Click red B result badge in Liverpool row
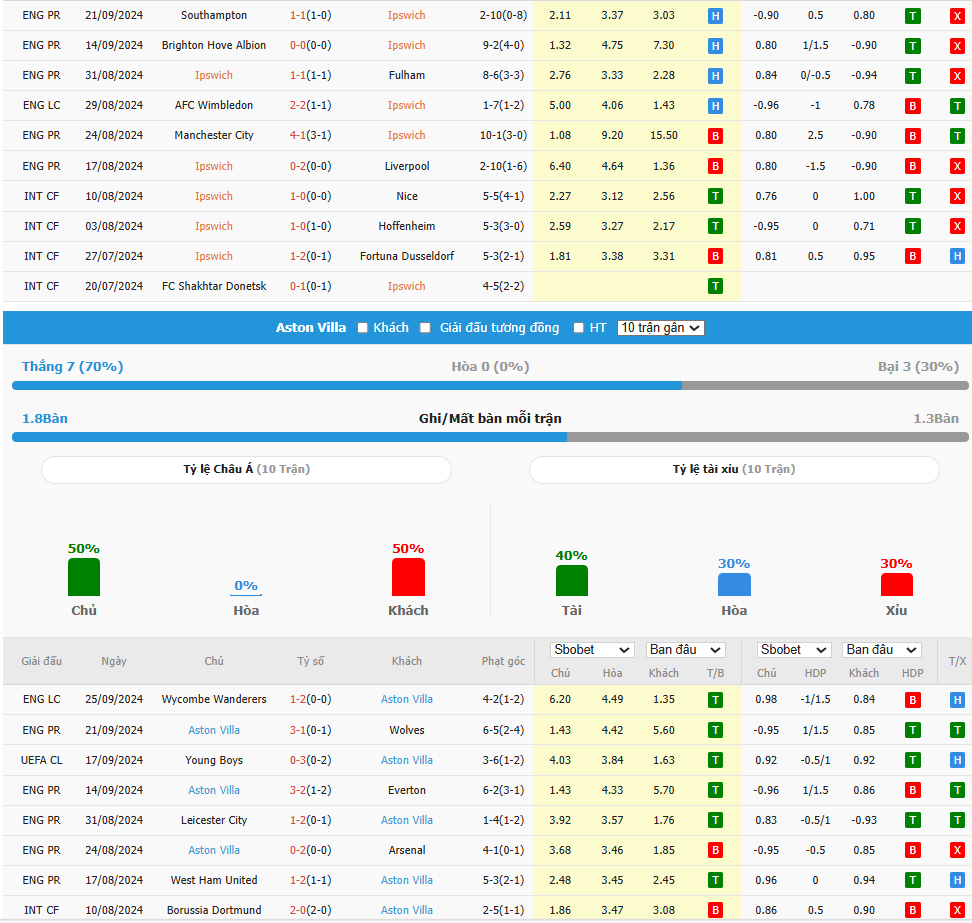This screenshot has height=923, width=972. pos(715,166)
